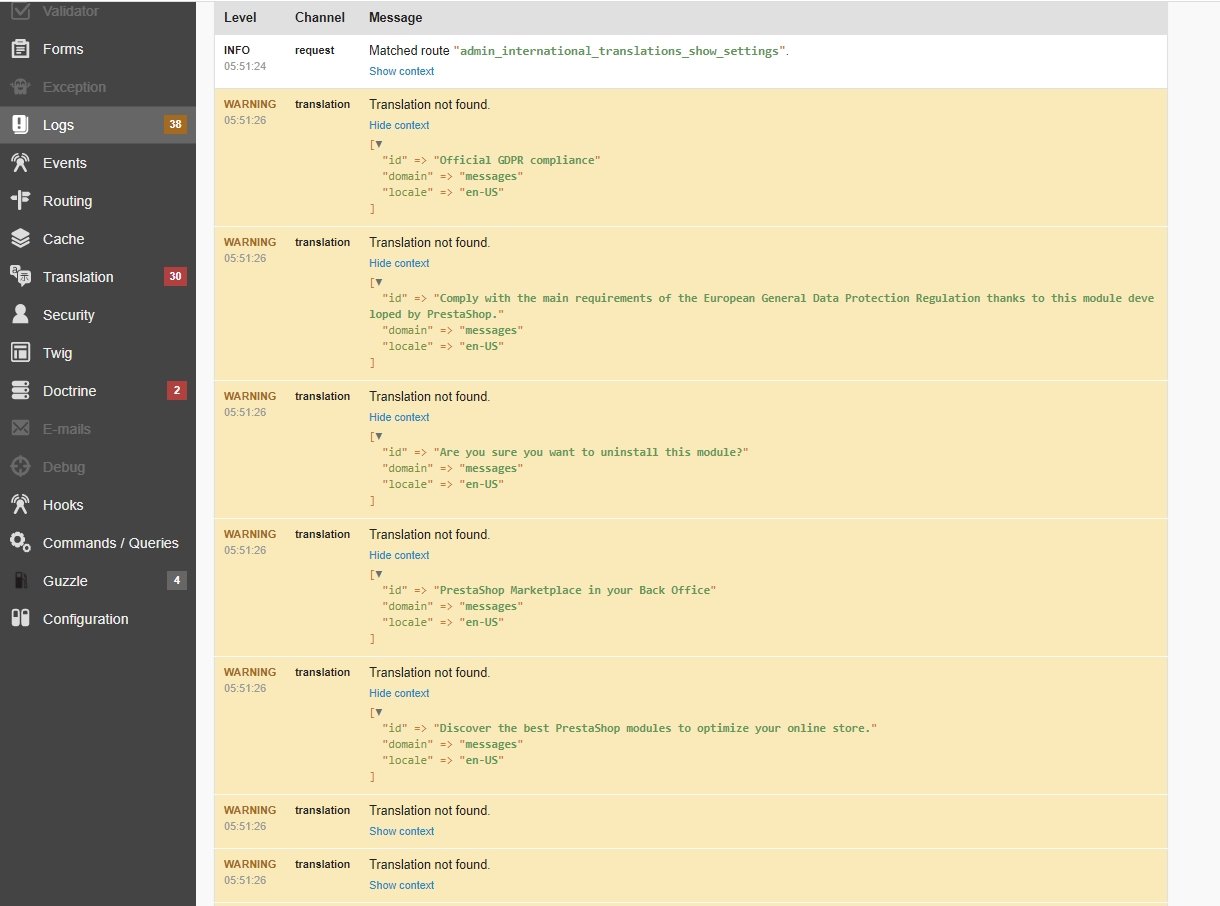This screenshot has height=906, width=1220.
Task: Click the Translation language icon
Action: (20, 277)
